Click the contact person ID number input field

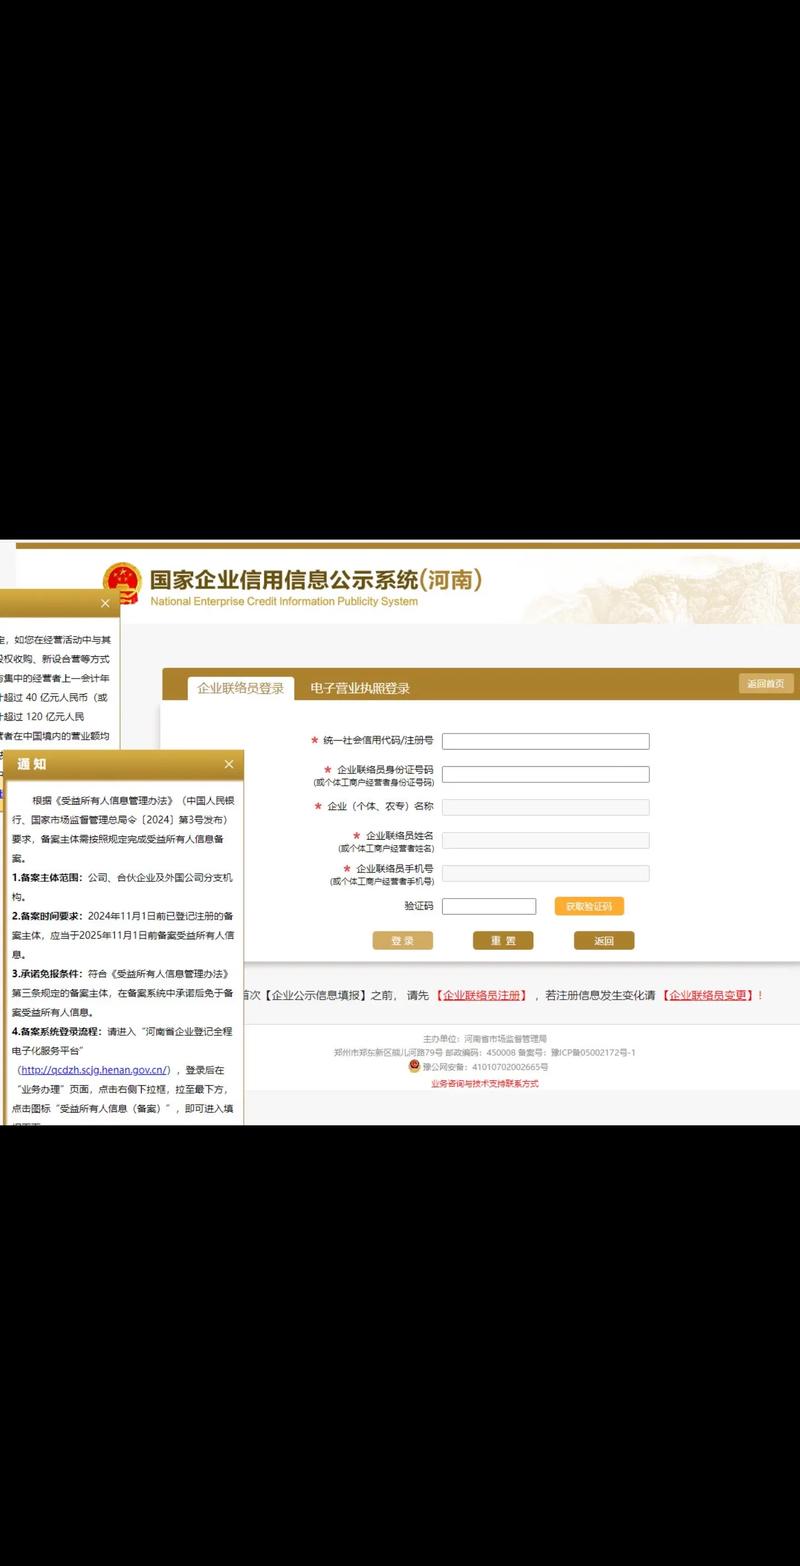[546, 773]
